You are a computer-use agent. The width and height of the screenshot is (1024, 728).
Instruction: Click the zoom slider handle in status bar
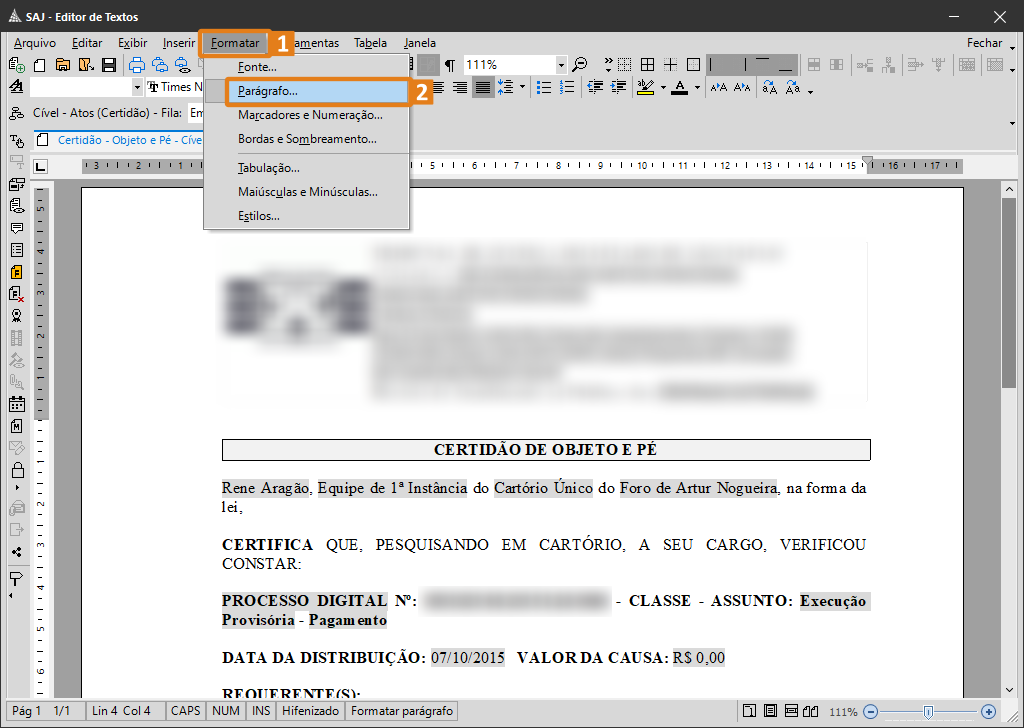click(x=928, y=712)
